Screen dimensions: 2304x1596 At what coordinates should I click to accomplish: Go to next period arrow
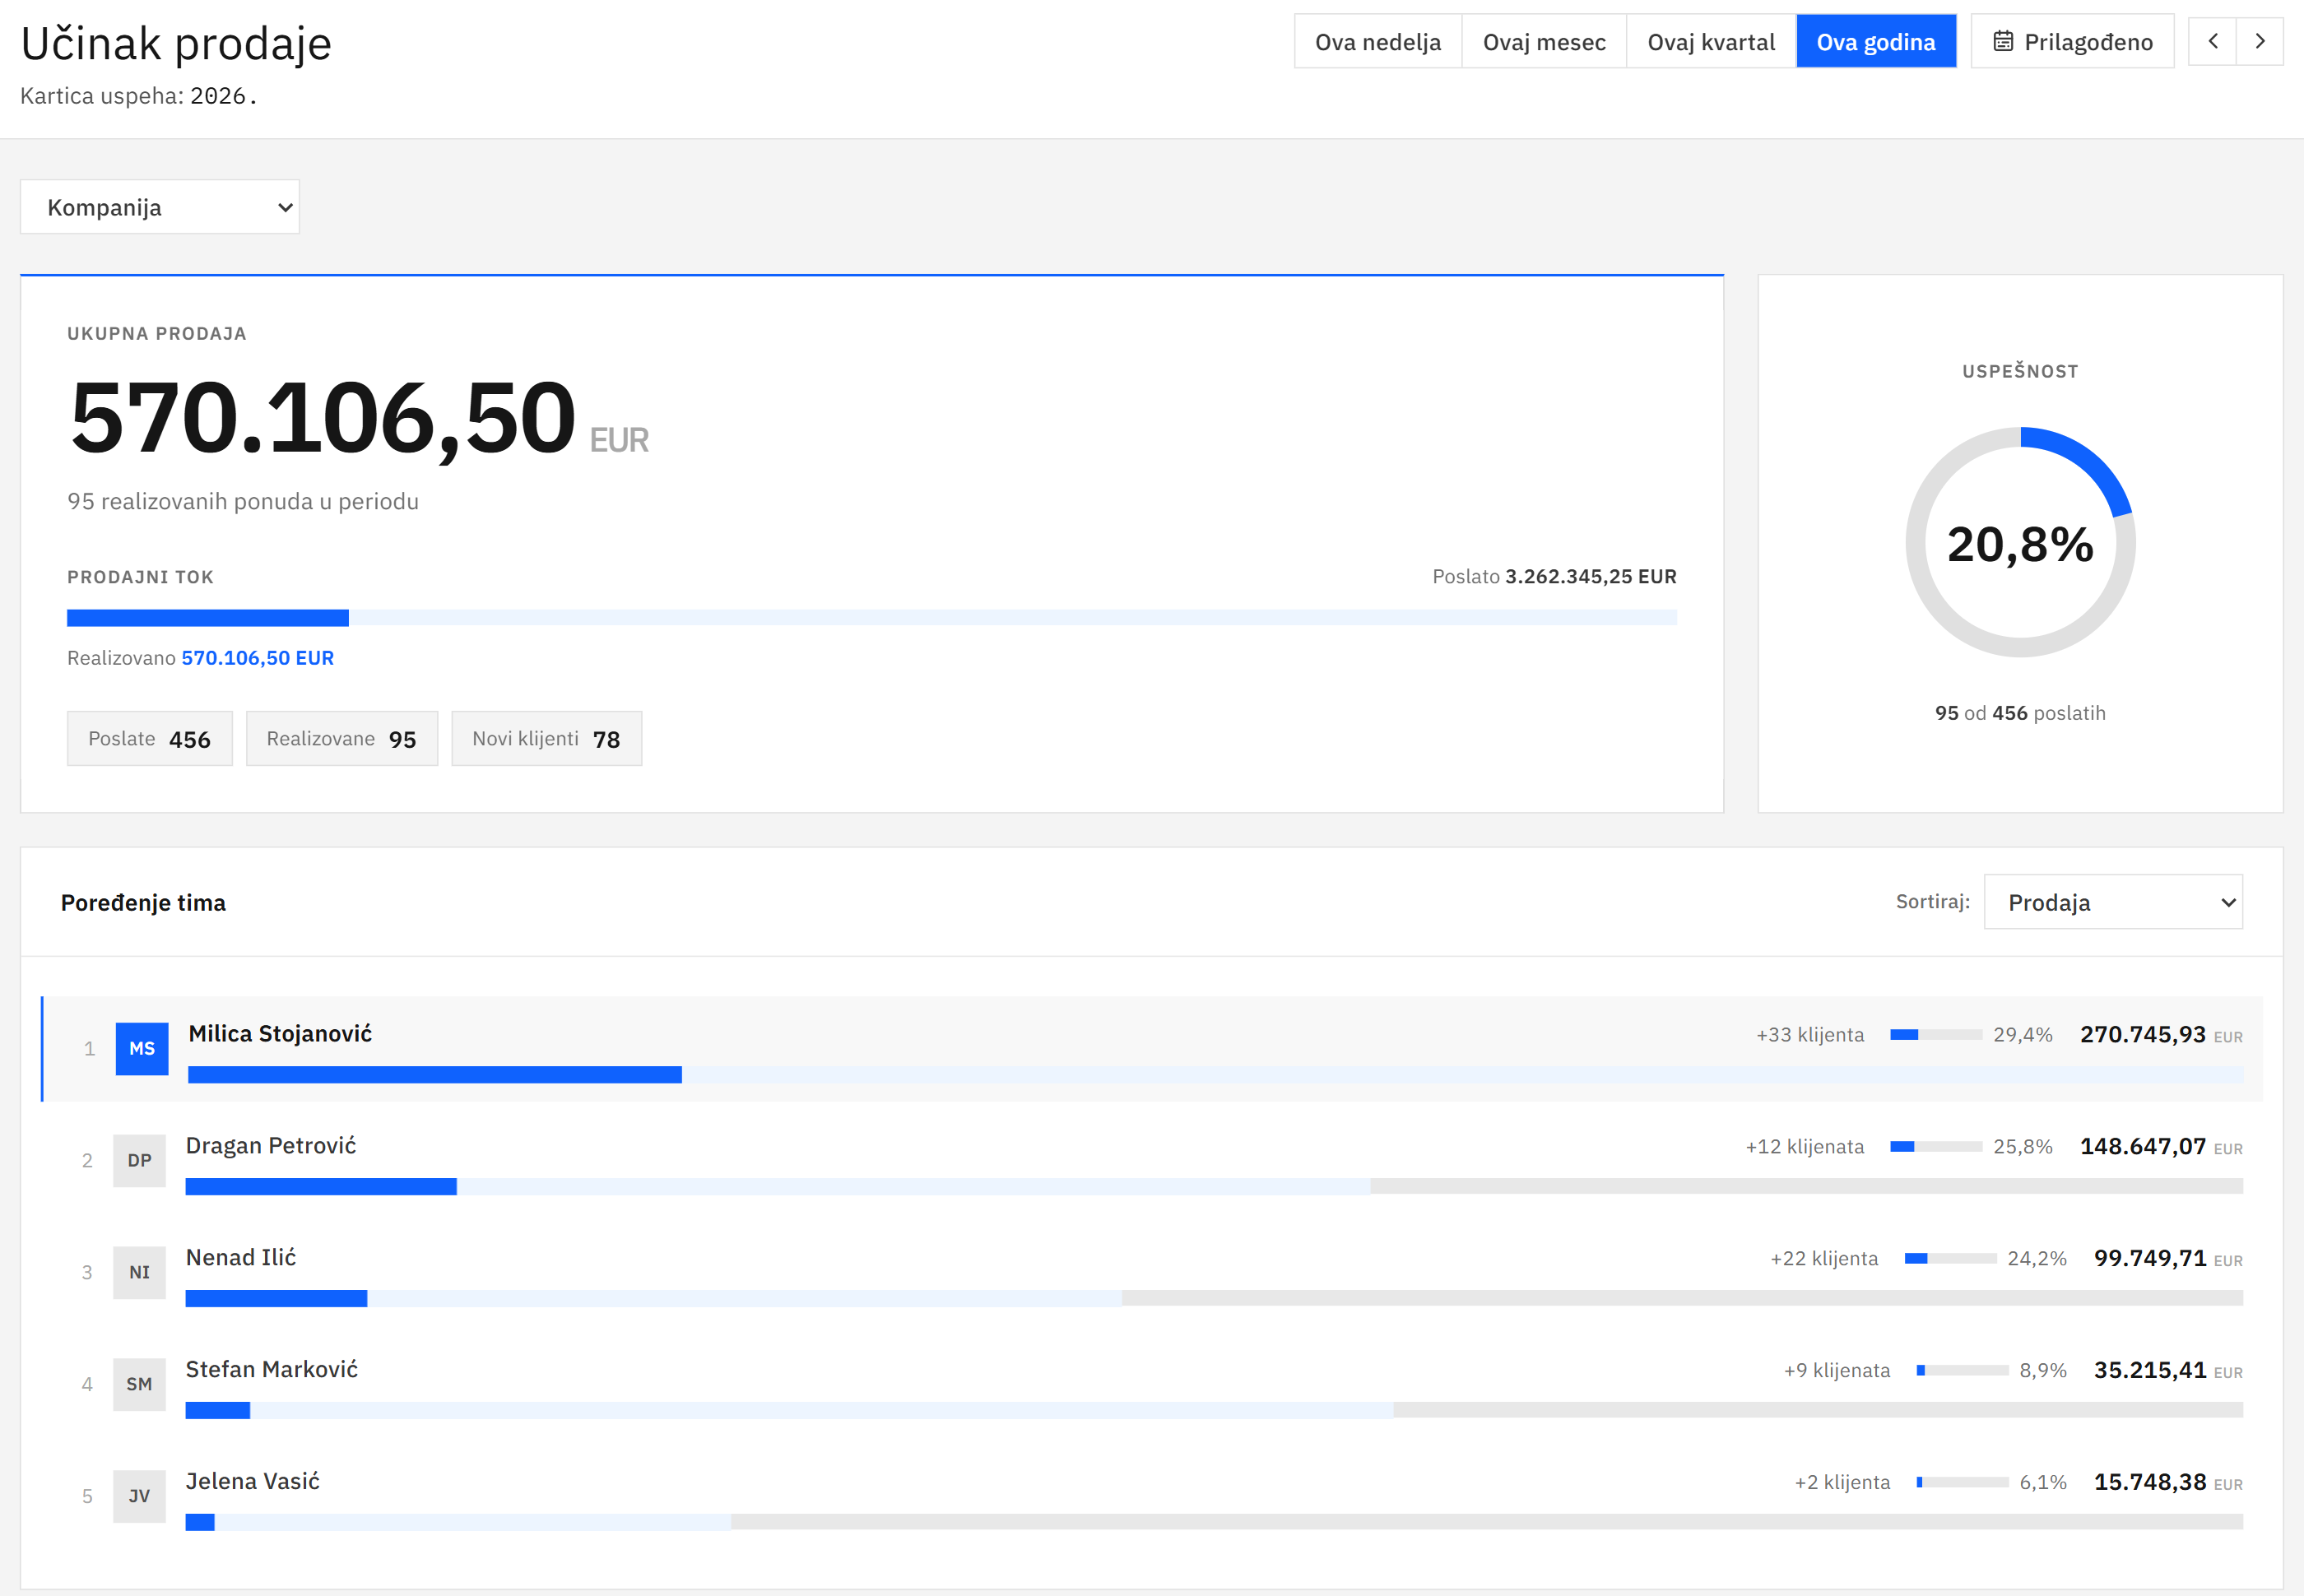pyautogui.click(x=2260, y=41)
